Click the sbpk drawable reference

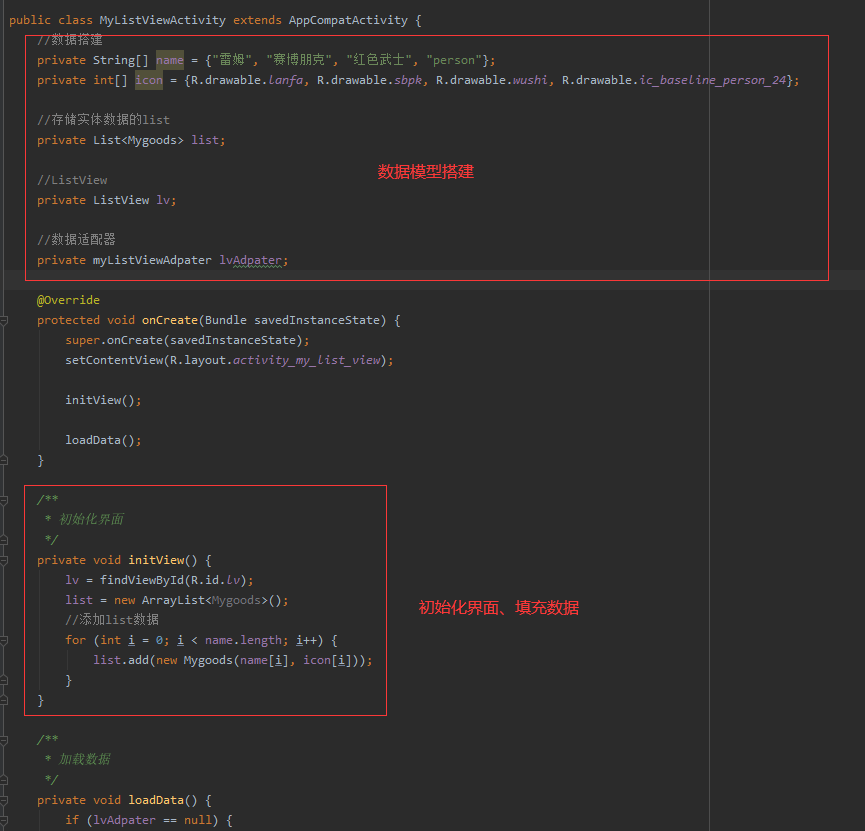coord(408,81)
